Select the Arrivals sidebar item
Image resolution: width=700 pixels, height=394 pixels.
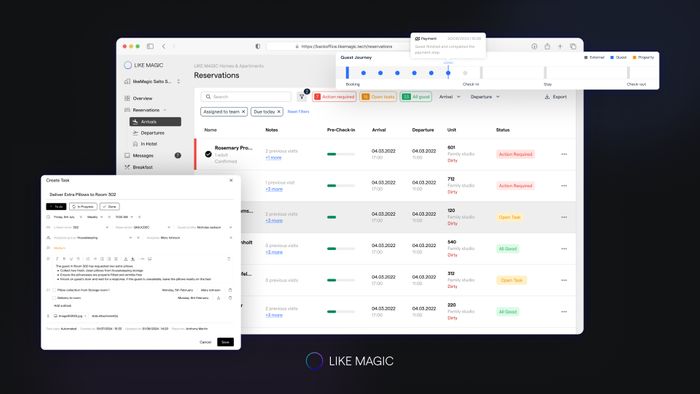tap(155, 121)
